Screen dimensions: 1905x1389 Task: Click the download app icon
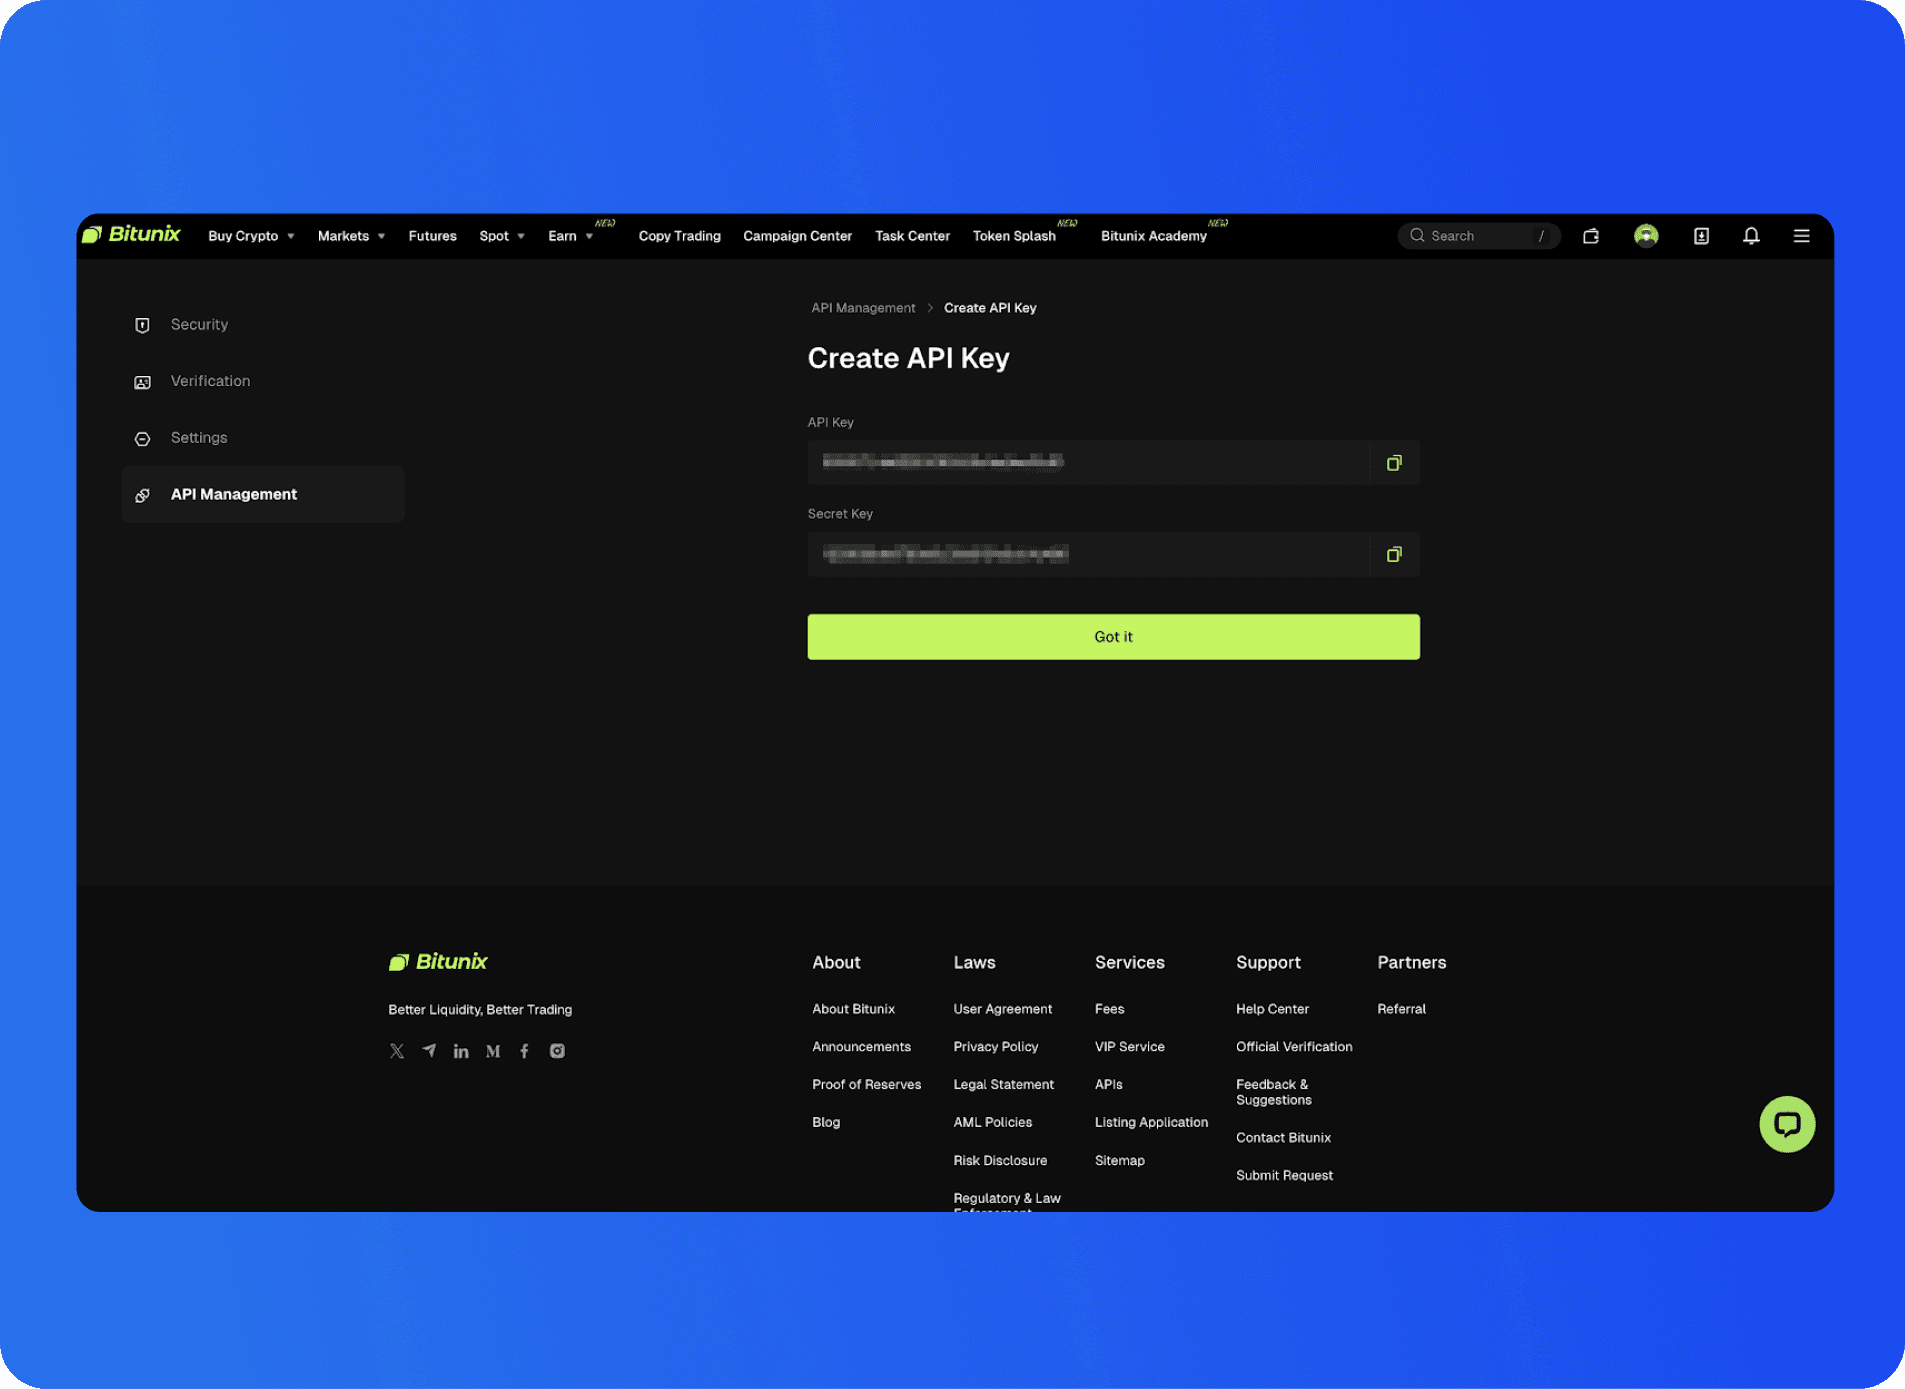click(x=1700, y=236)
